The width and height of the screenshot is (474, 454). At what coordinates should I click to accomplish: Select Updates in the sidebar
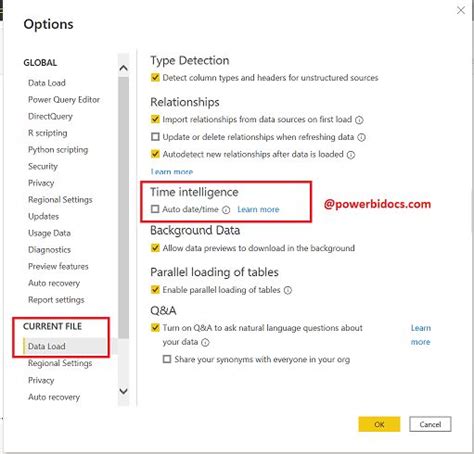click(x=43, y=216)
